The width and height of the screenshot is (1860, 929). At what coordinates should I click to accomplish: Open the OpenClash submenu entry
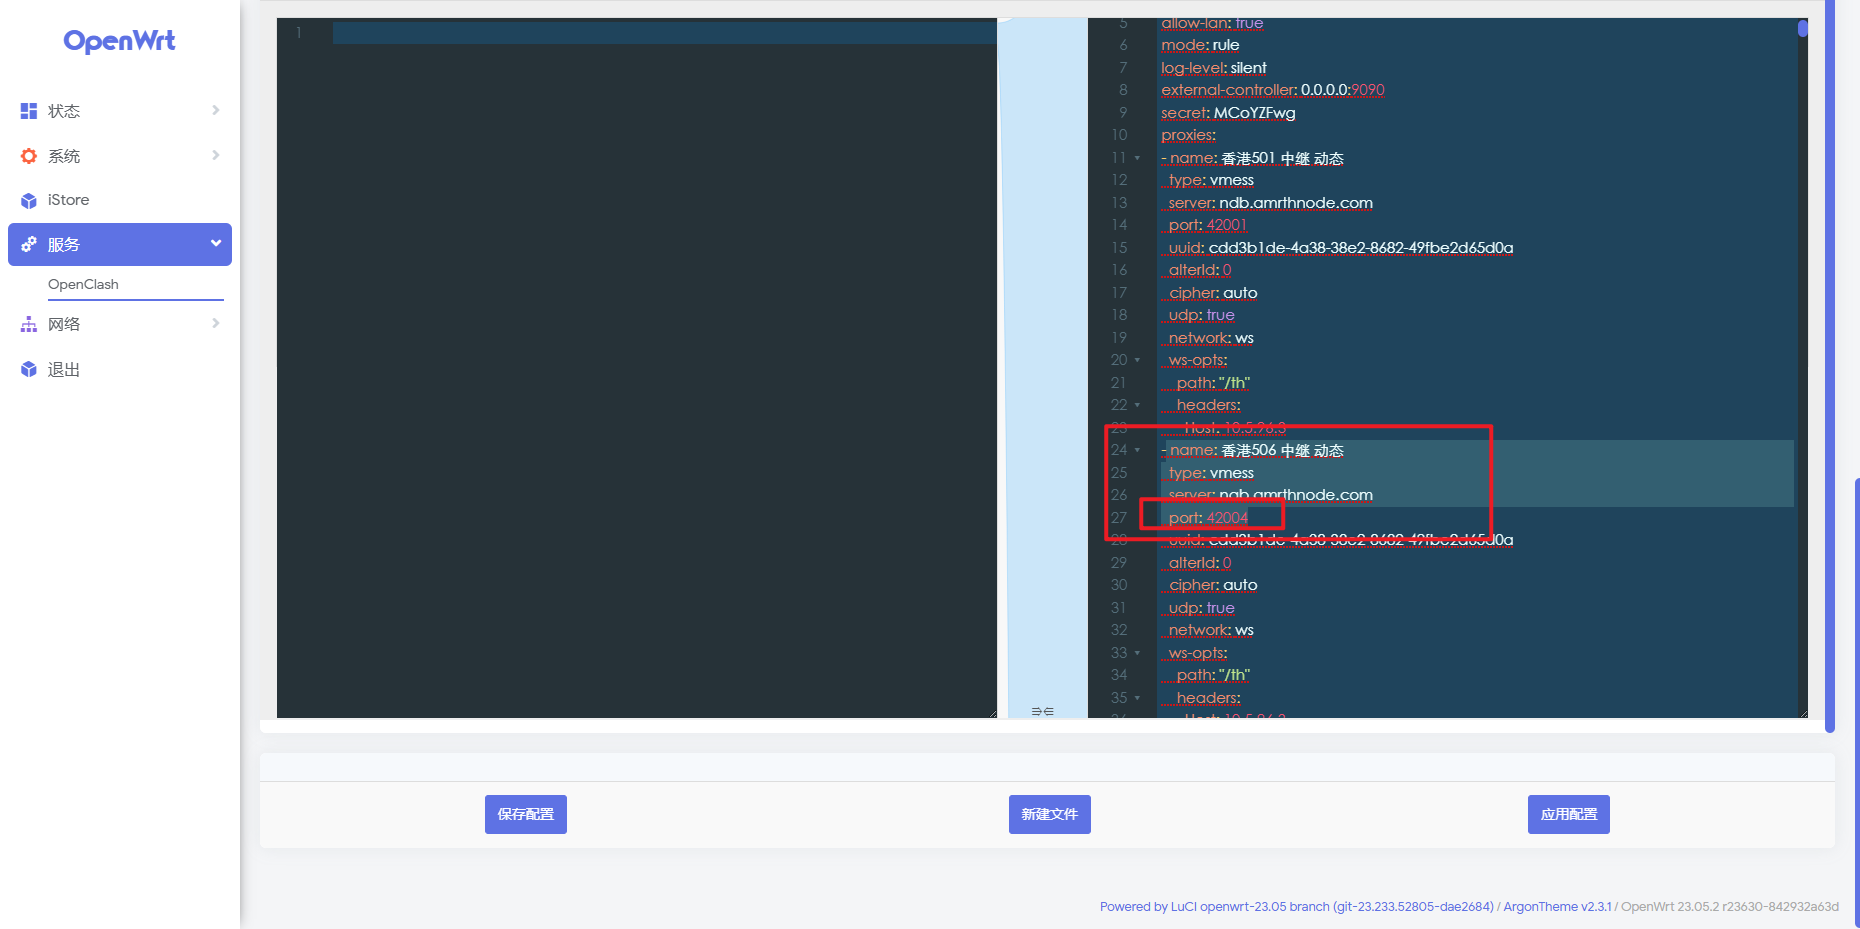(x=83, y=284)
